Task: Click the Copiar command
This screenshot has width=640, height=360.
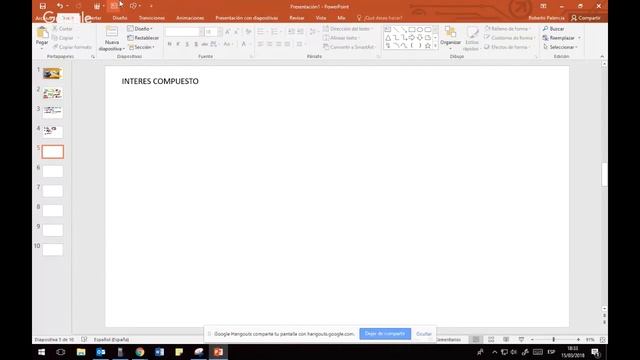Action: (x=63, y=38)
